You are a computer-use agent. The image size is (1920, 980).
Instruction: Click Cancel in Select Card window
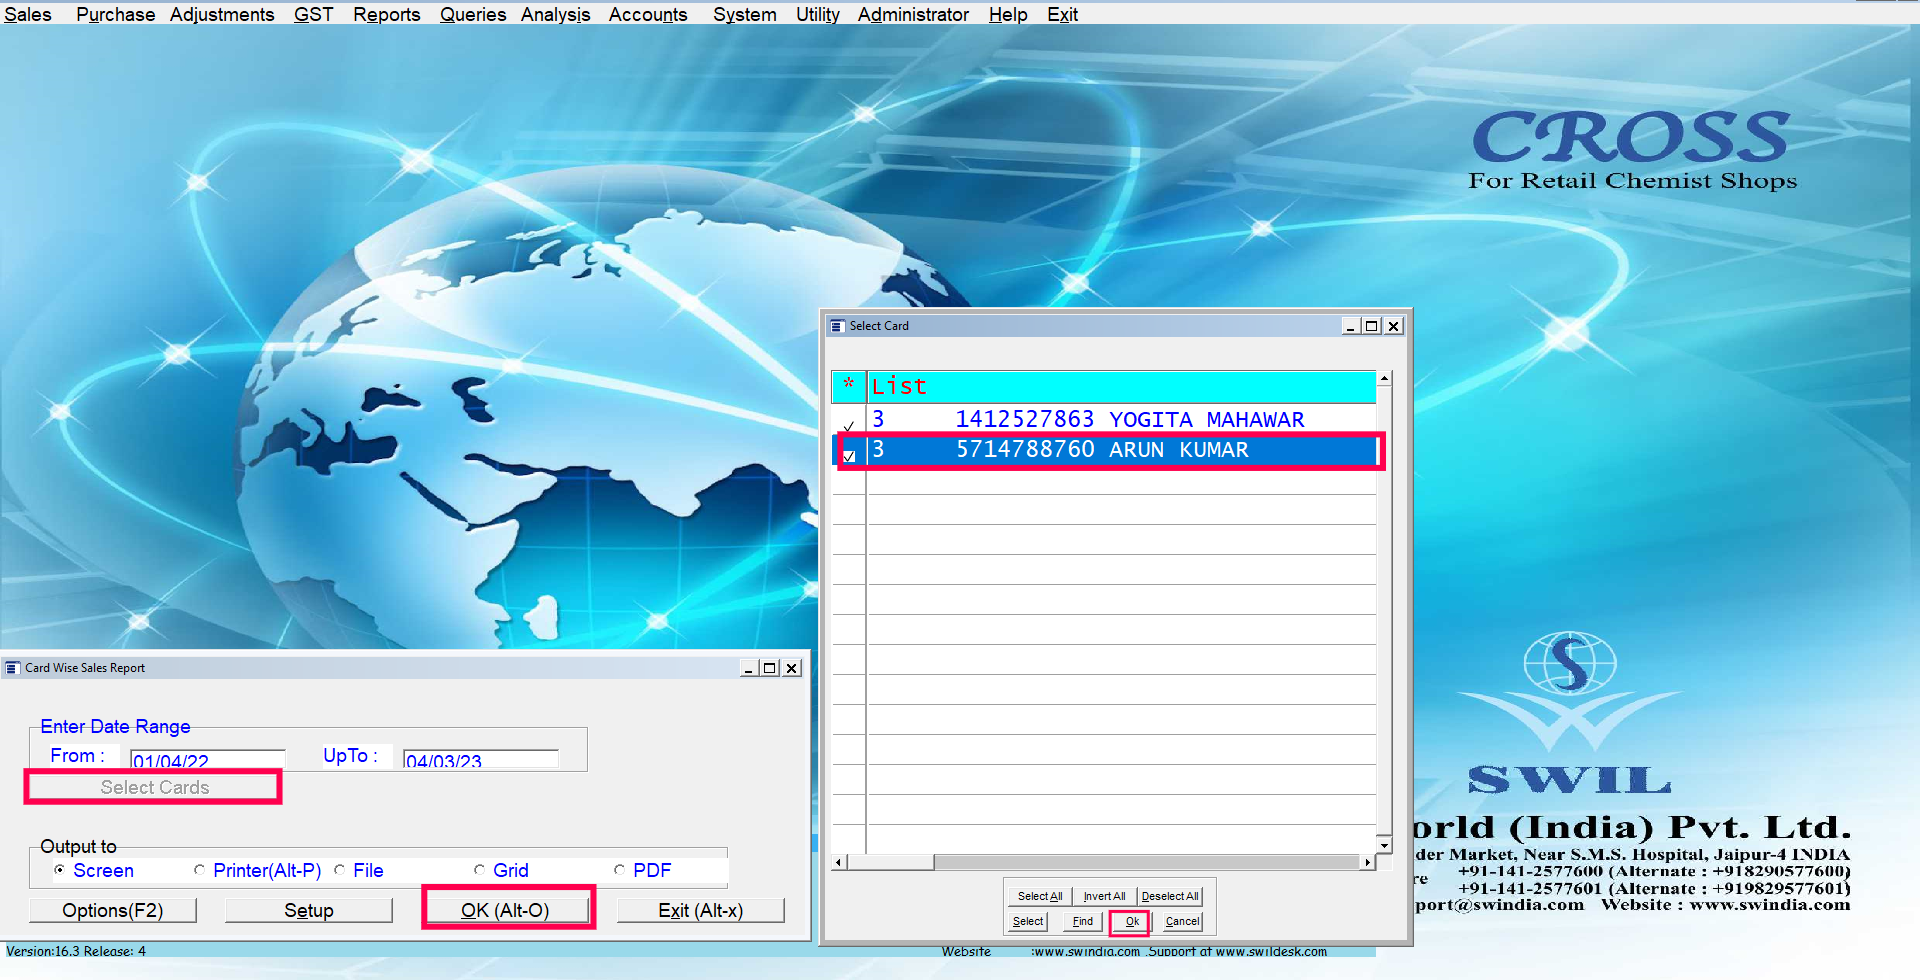1182,921
